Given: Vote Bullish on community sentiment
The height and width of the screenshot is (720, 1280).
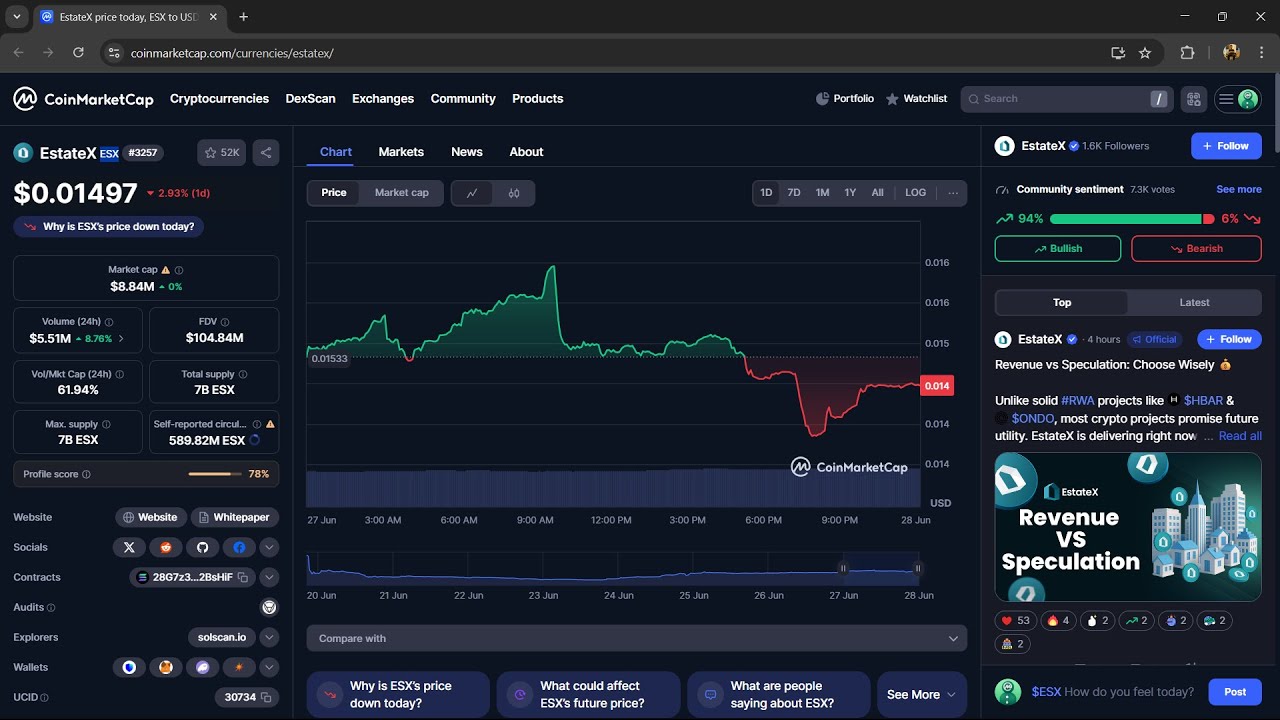Looking at the screenshot, I should [1058, 249].
